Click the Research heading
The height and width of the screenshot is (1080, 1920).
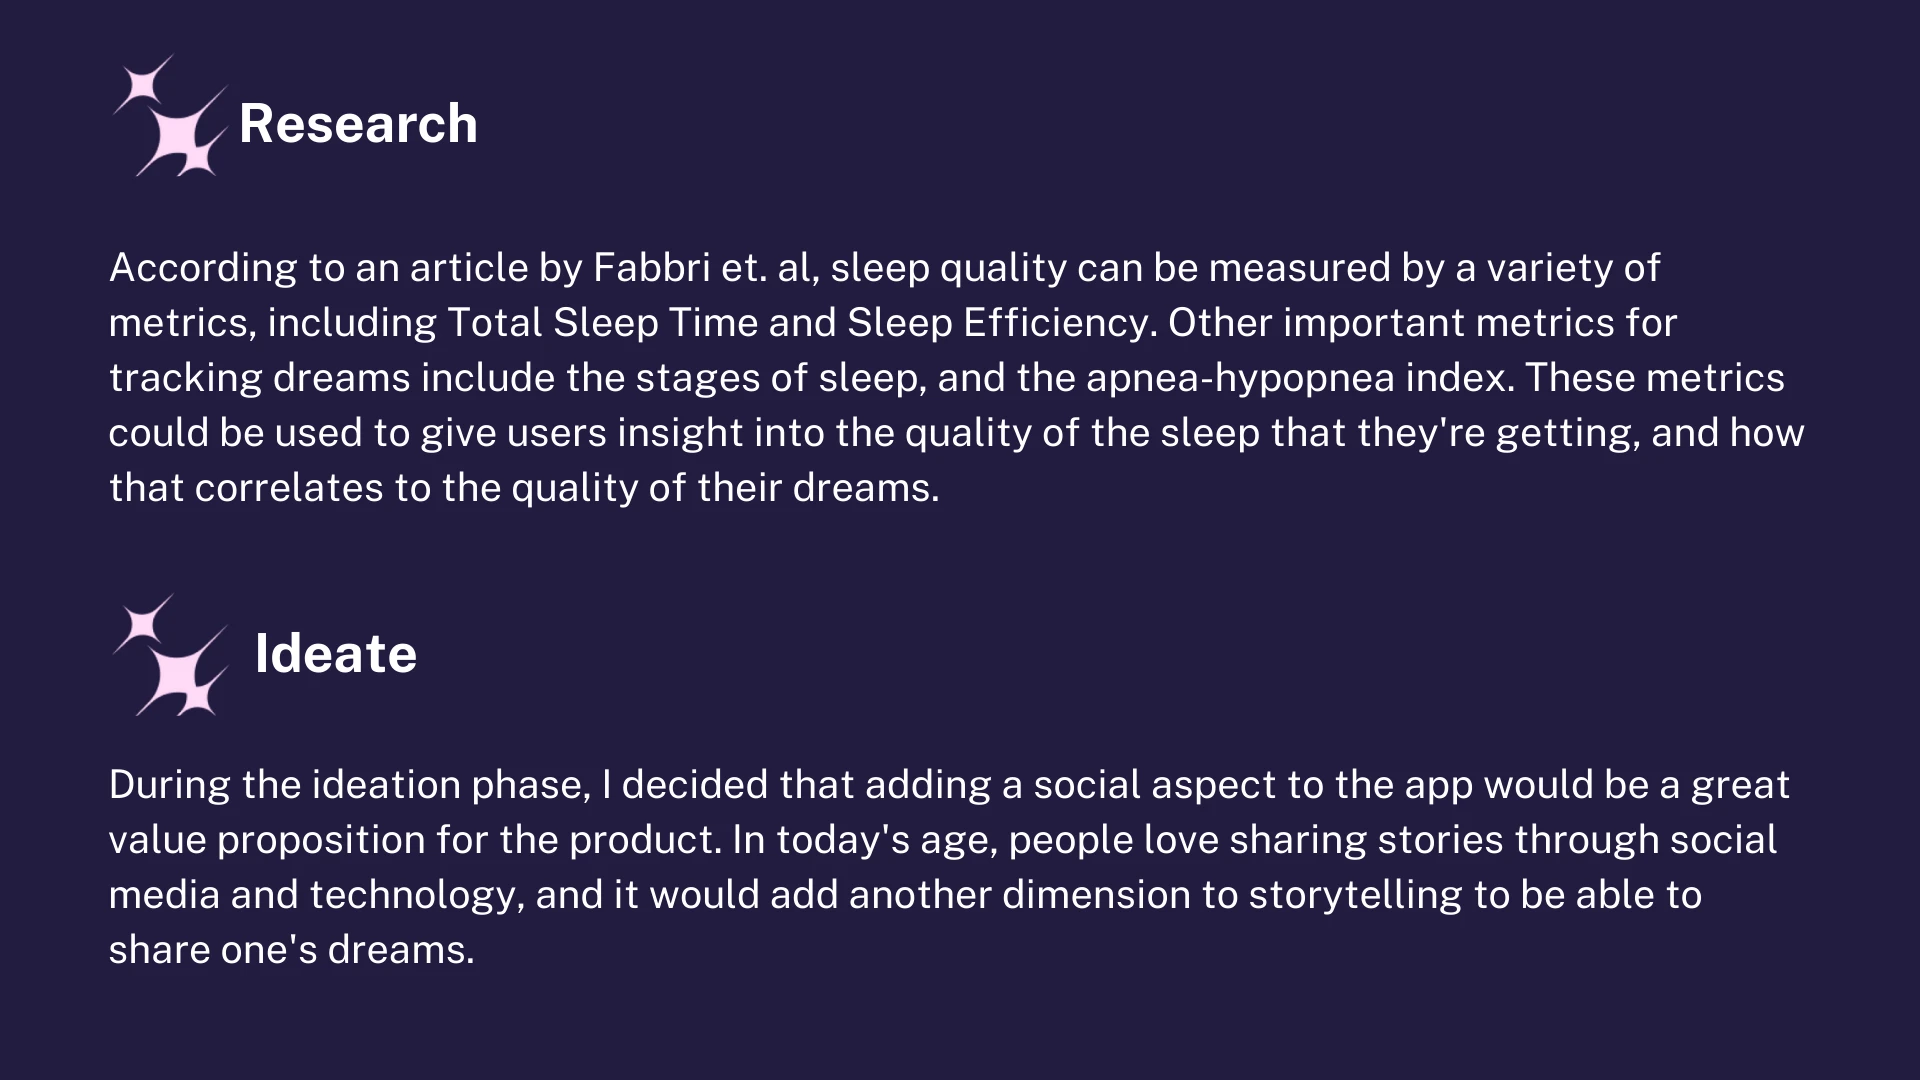click(358, 124)
